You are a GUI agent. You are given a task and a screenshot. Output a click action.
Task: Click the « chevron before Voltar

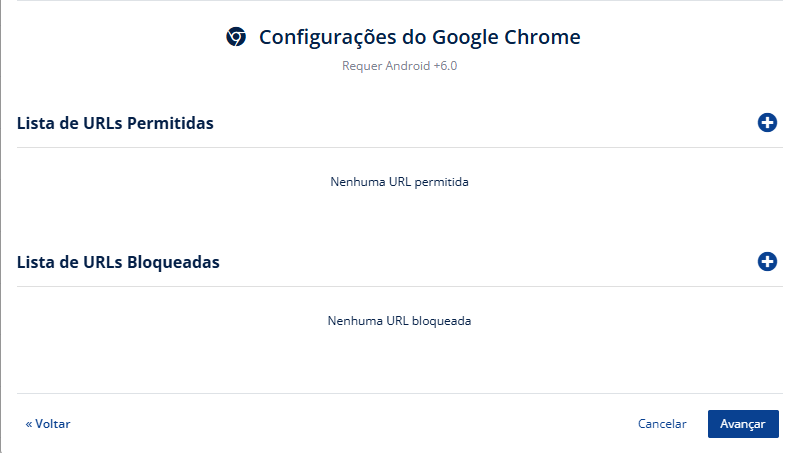coord(29,424)
